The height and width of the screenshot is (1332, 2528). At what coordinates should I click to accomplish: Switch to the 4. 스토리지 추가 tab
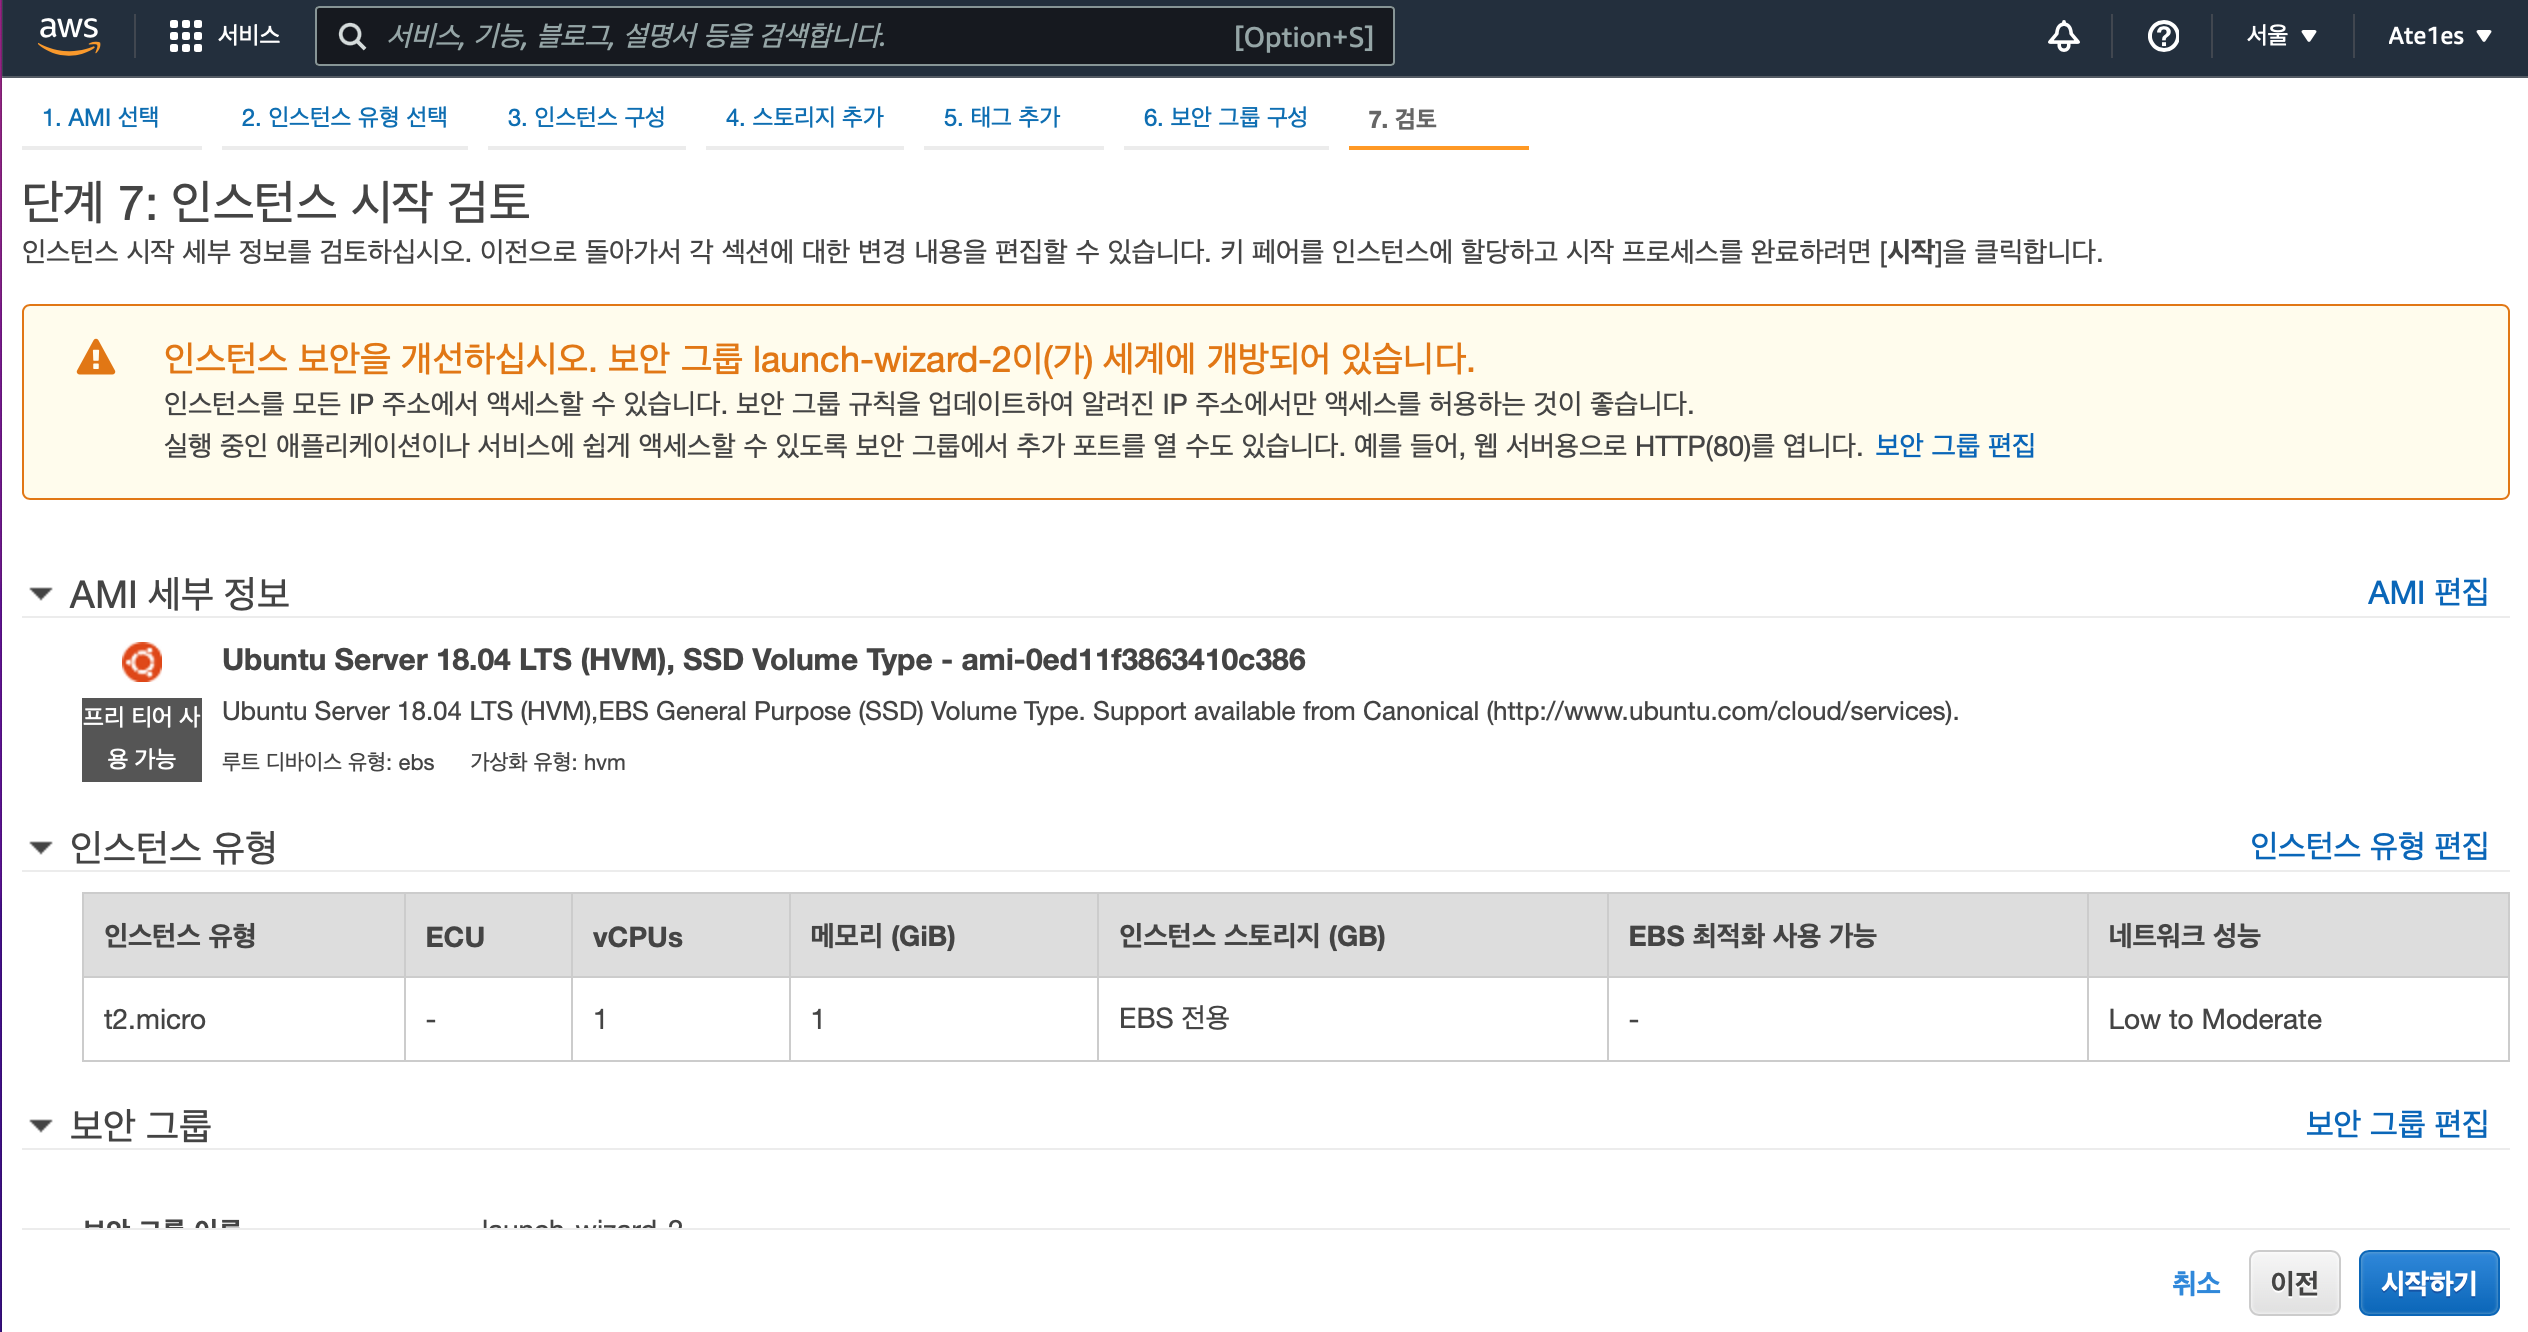click(804, 118)
